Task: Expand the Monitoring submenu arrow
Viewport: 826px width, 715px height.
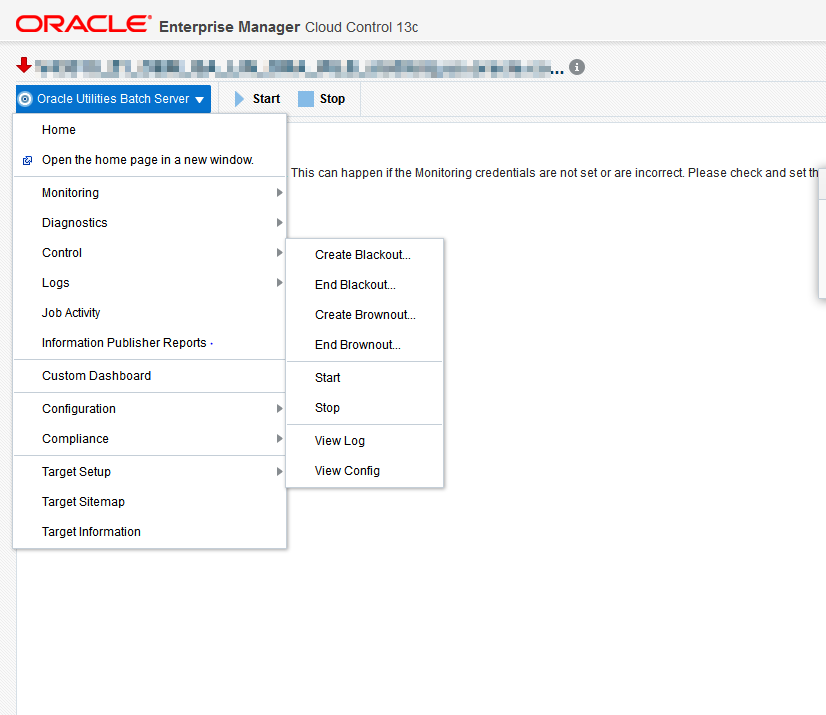Action: pyautogui.click(x=280, y=193)
